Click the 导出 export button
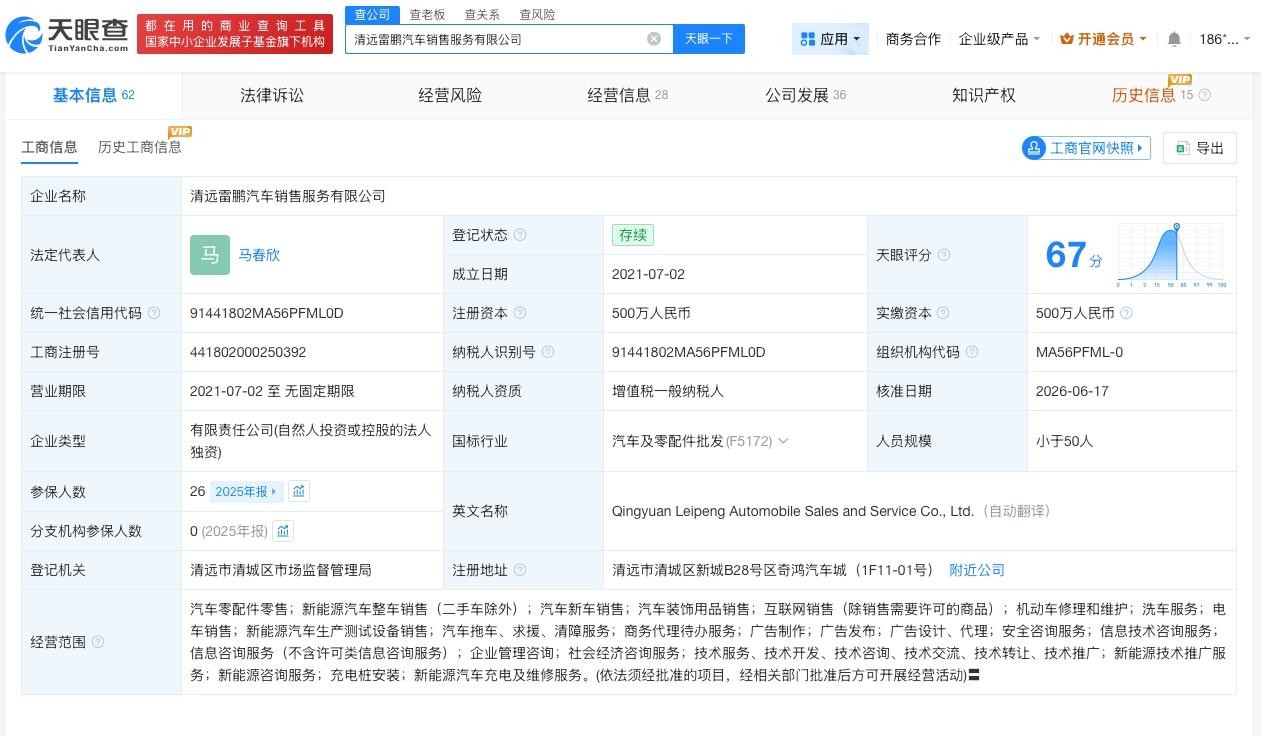 [1200, 148]
